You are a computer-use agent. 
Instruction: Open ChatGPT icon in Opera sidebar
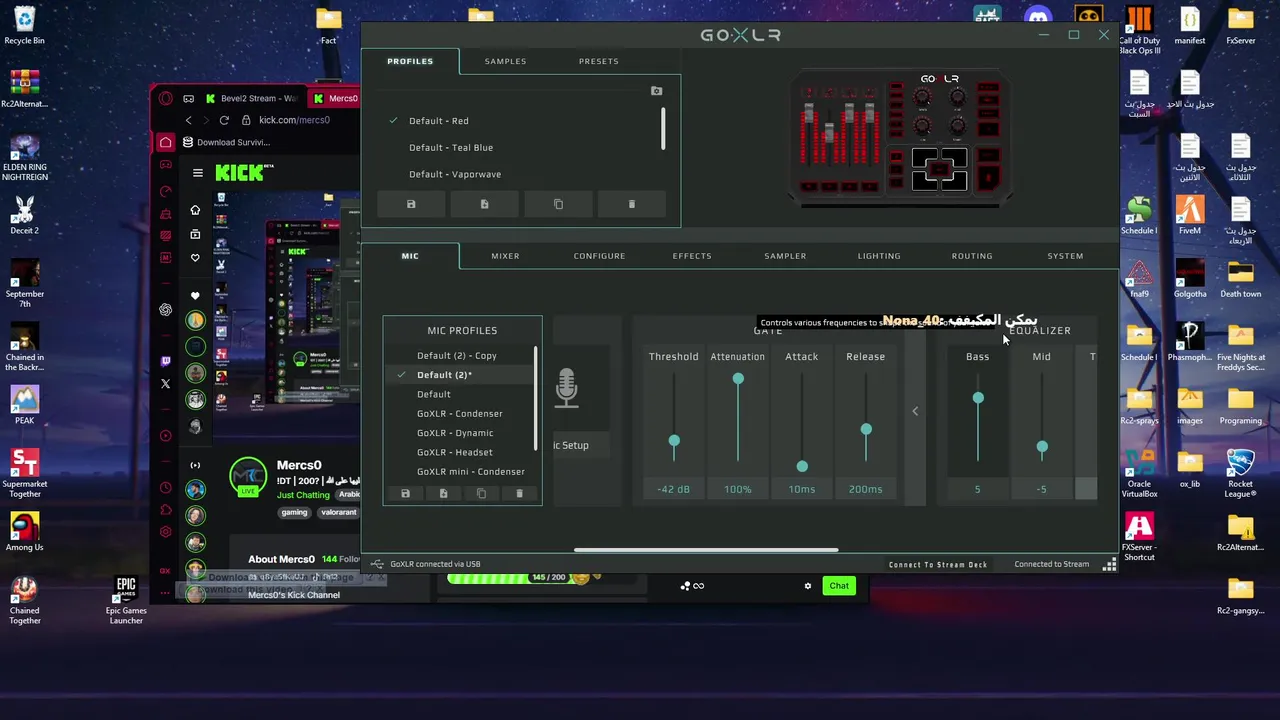[x=166, y=310]
